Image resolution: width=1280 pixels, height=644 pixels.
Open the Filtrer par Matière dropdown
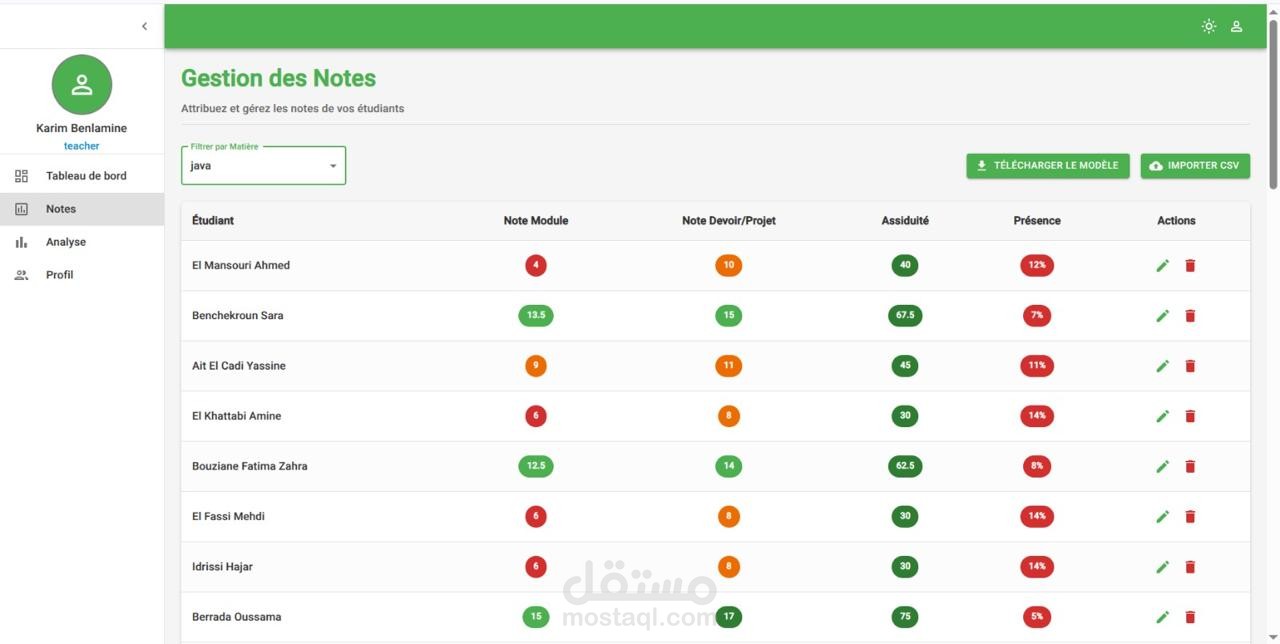(x=263, y=166)
